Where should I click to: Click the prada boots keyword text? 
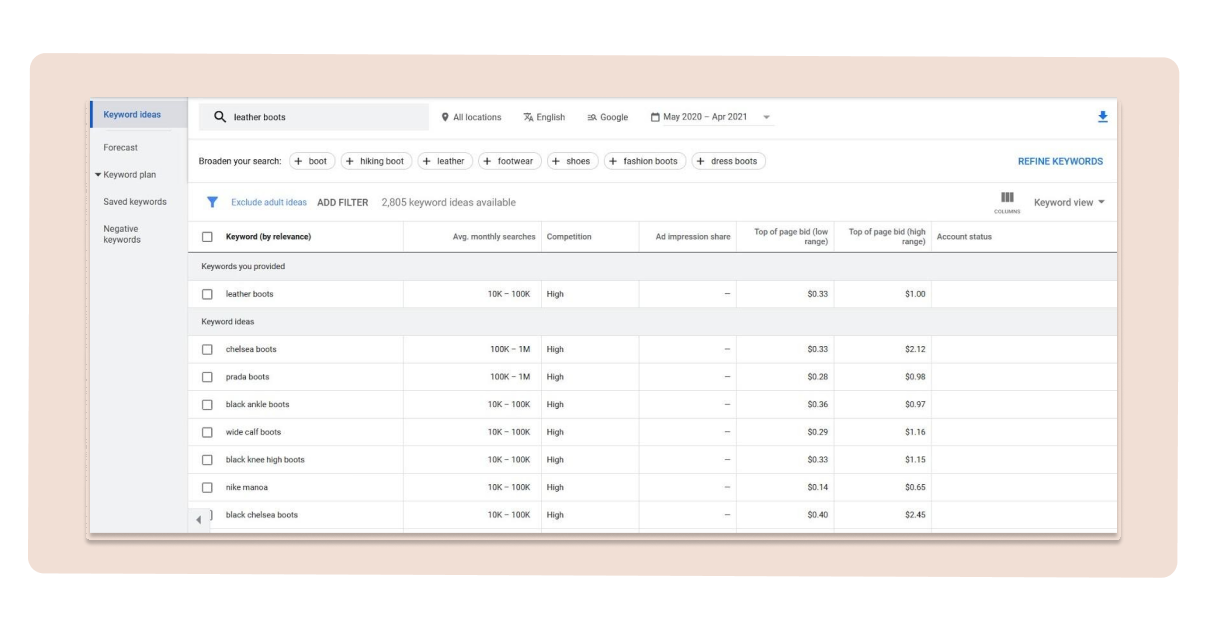pos(247,377)
